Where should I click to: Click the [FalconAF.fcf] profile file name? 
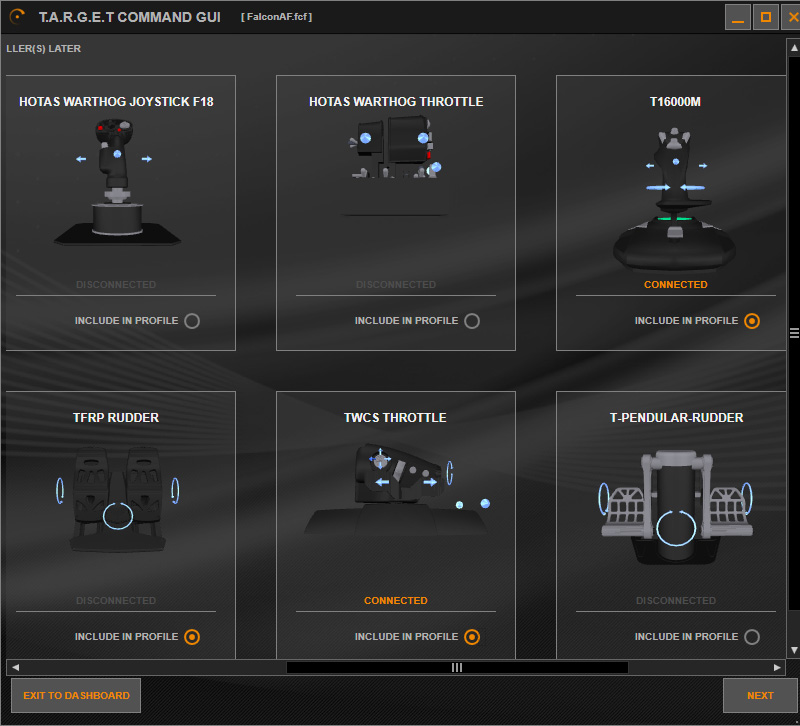tap(277, 17)
